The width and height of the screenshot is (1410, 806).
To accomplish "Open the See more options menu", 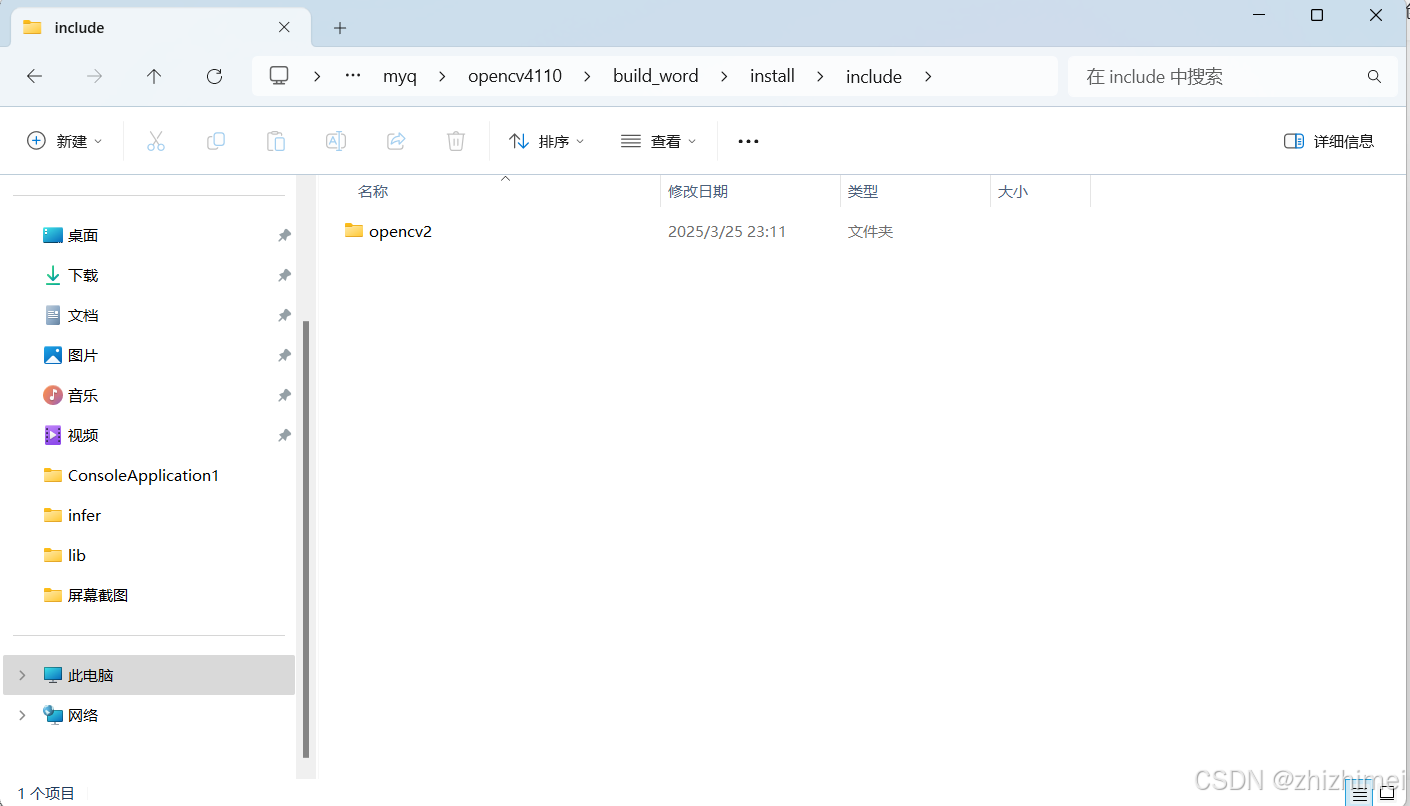I will [x=748, y=141].
